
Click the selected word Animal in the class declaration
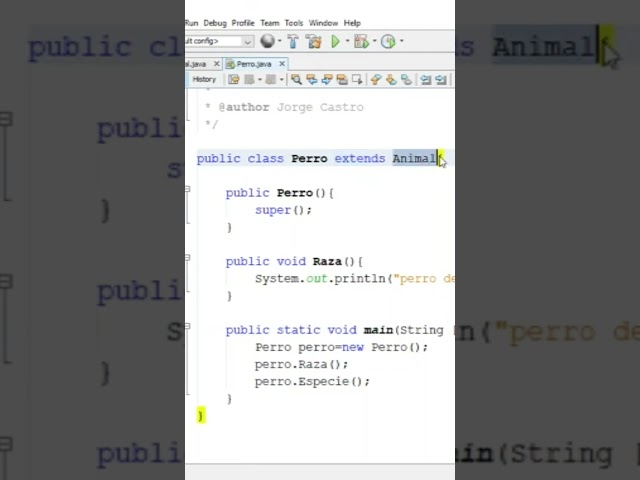point(414,158)
